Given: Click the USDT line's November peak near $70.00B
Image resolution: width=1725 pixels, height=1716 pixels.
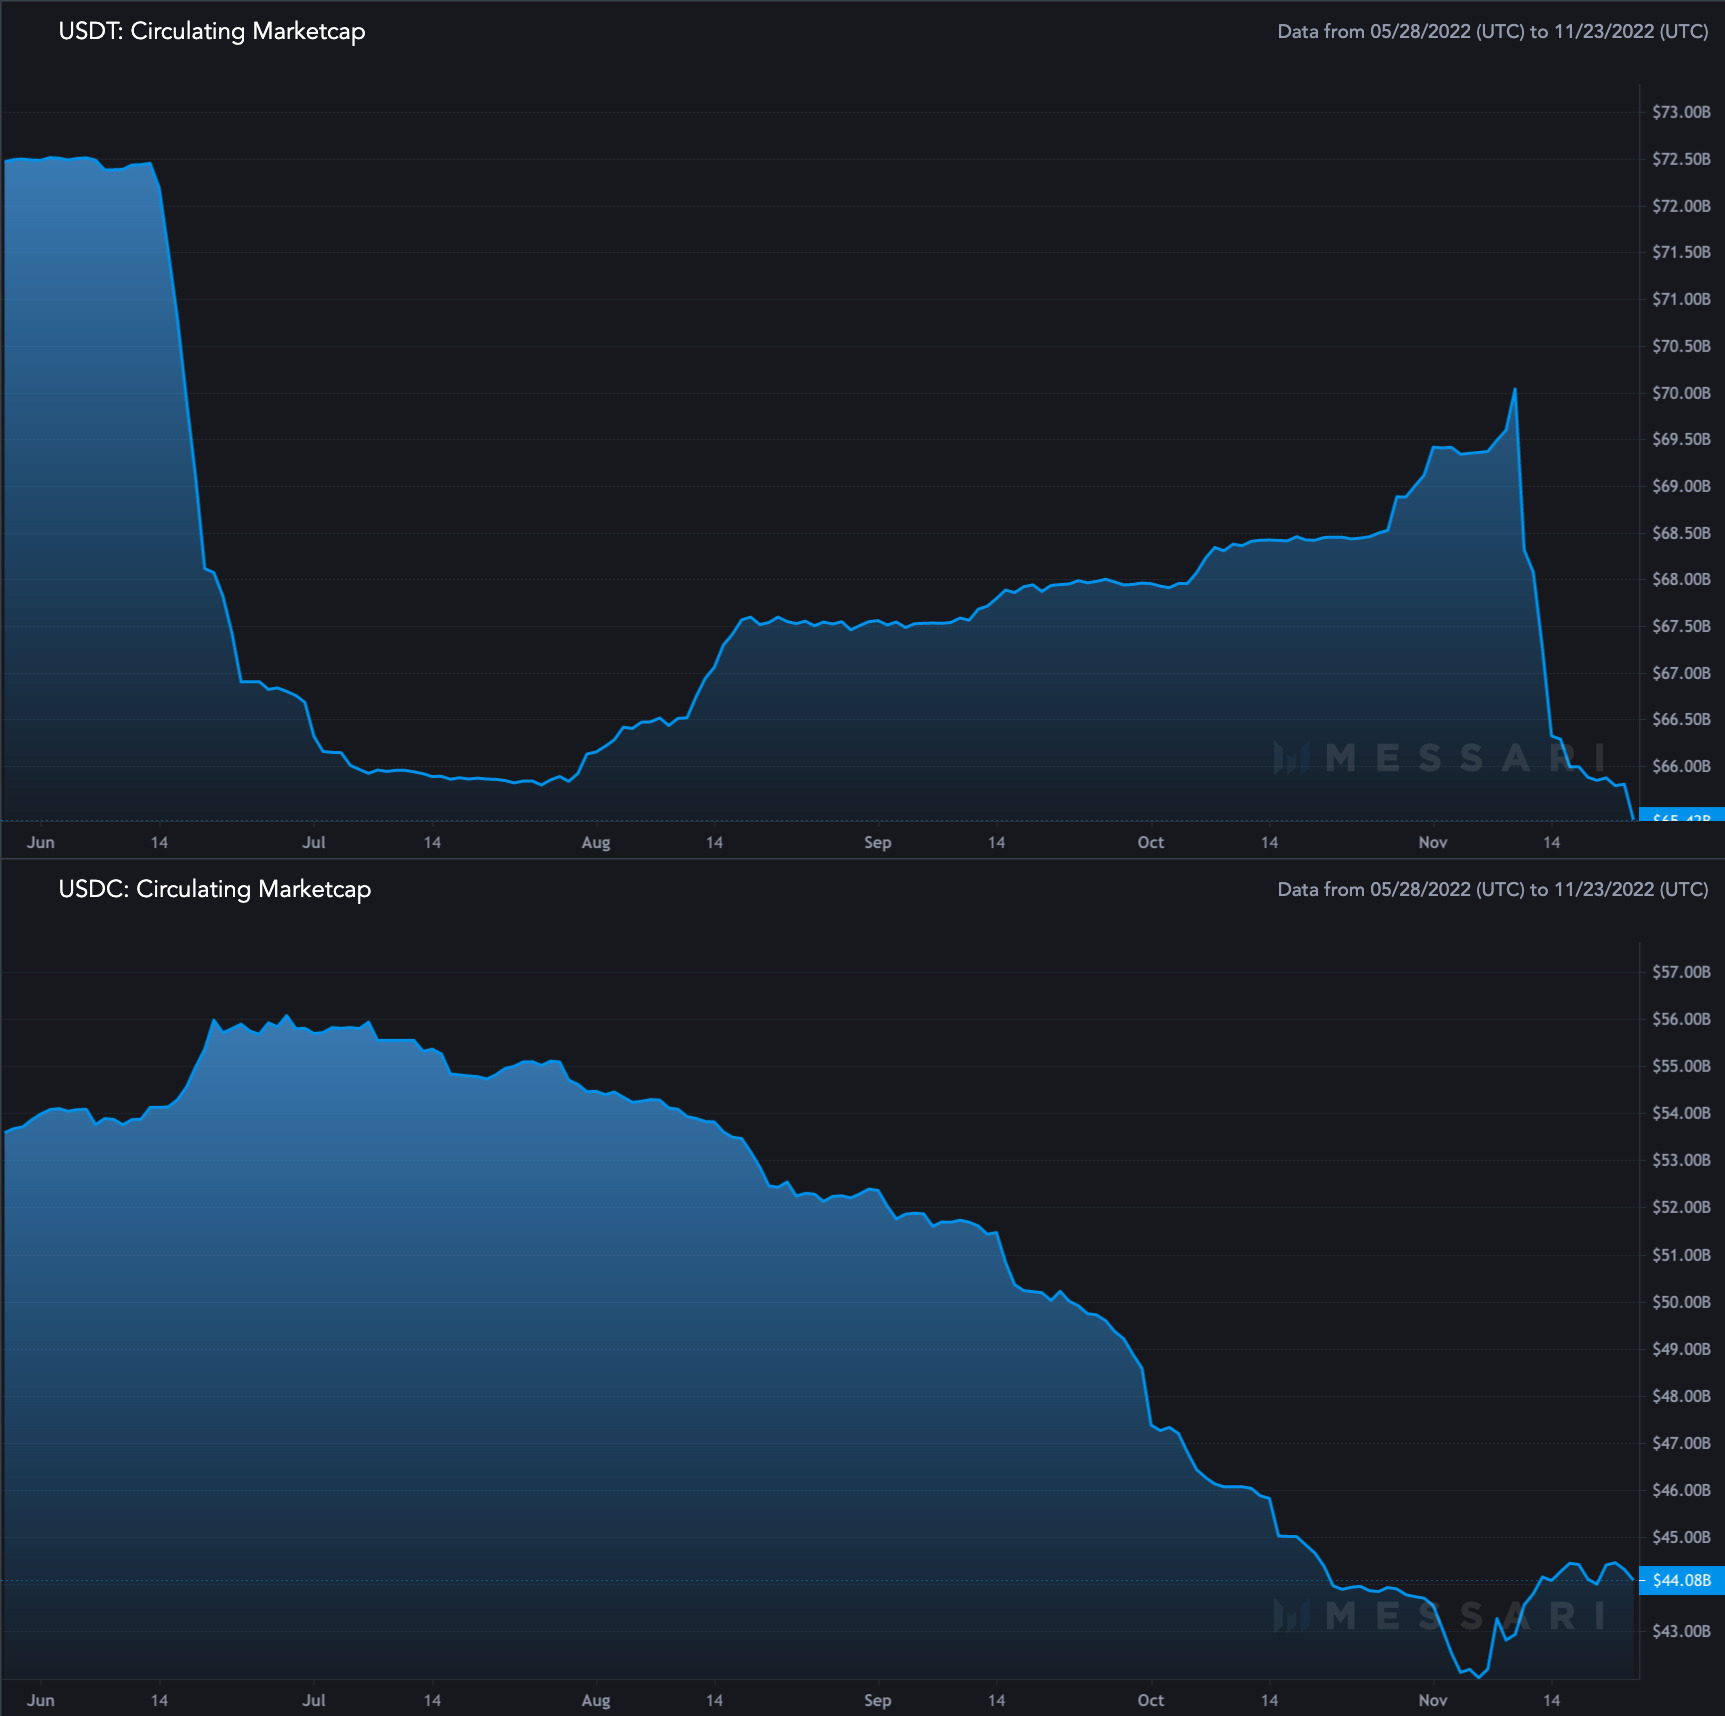Looking at the screenshot, I should [1515, 390].
